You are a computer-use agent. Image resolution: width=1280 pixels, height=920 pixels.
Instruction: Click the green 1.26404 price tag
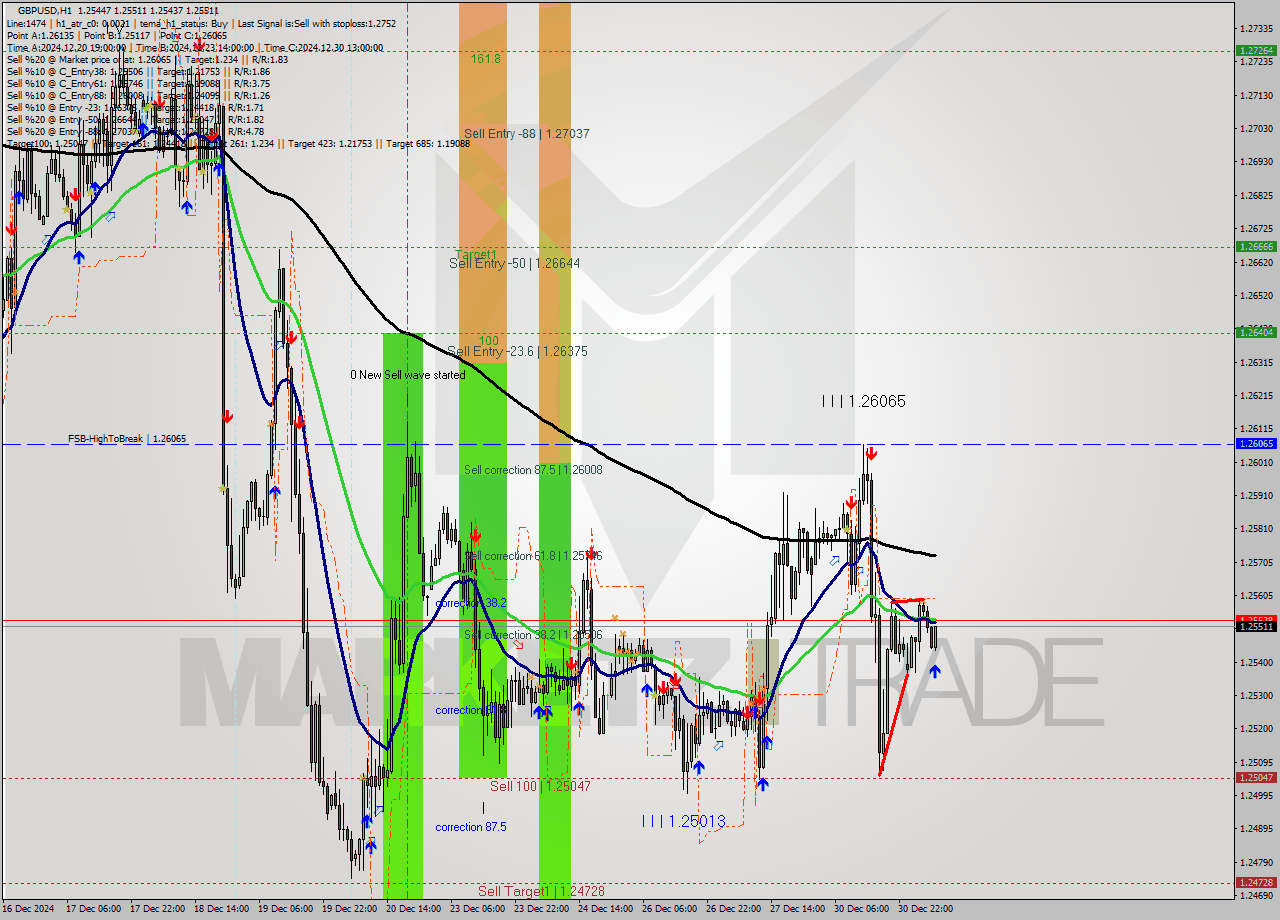click(x=1256, y=332)
